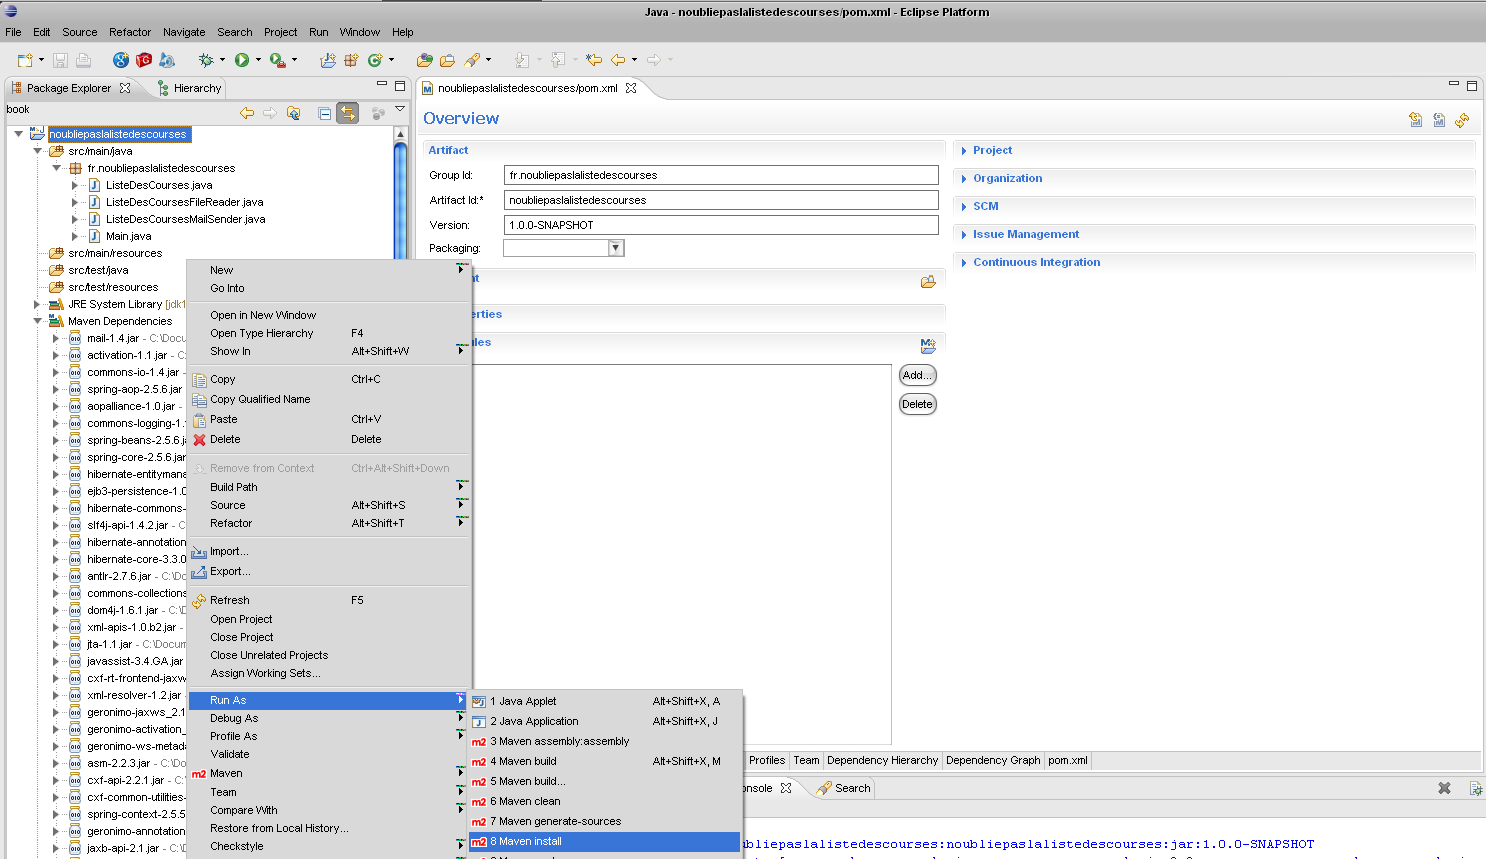Screen dimensions: 1486x859
Task: Click the New Java Package icon
Action: pyautogui.click(x=351, y=60)
